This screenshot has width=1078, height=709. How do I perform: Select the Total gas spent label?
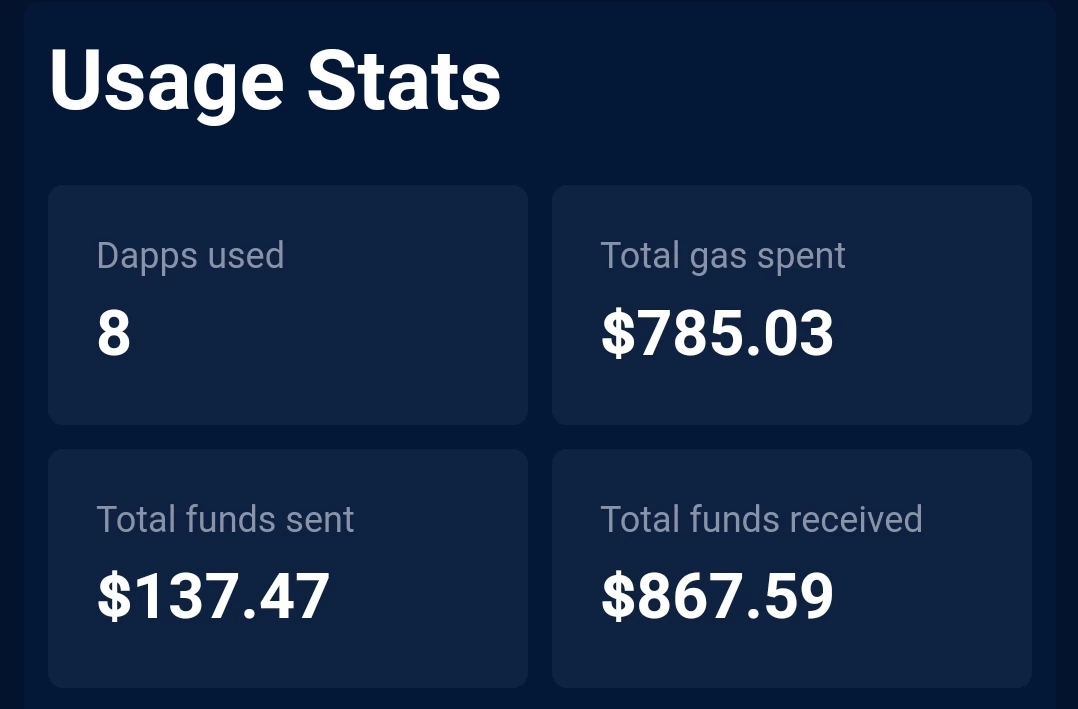(x=723, y=257)
